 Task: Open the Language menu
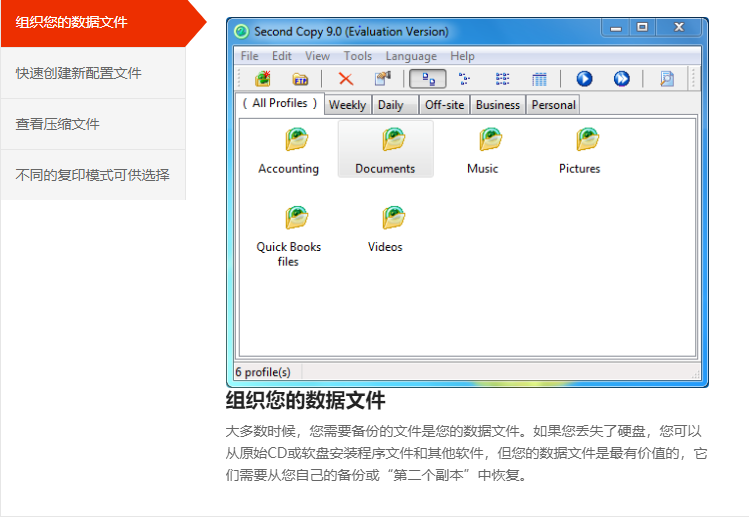tap(411, 56)
